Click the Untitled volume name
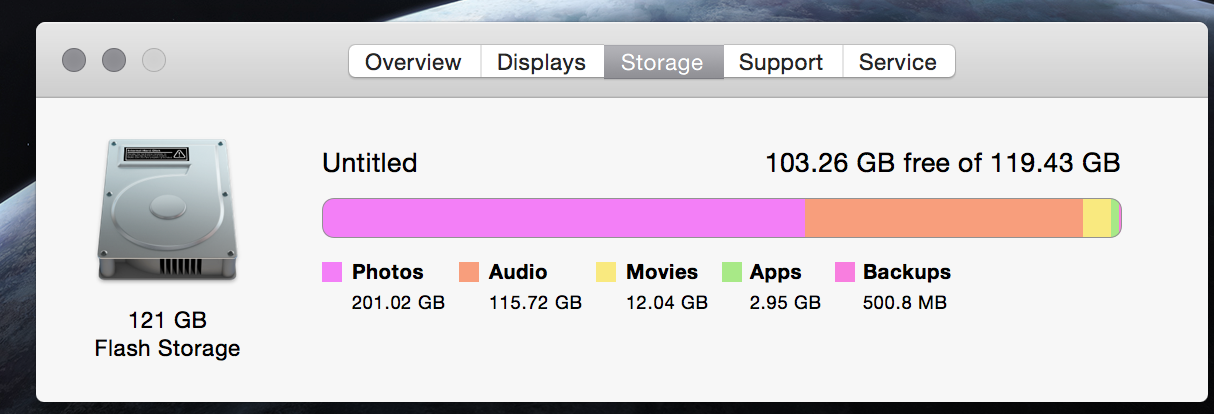Screen dimensions: 1214x414 [370, 163]
